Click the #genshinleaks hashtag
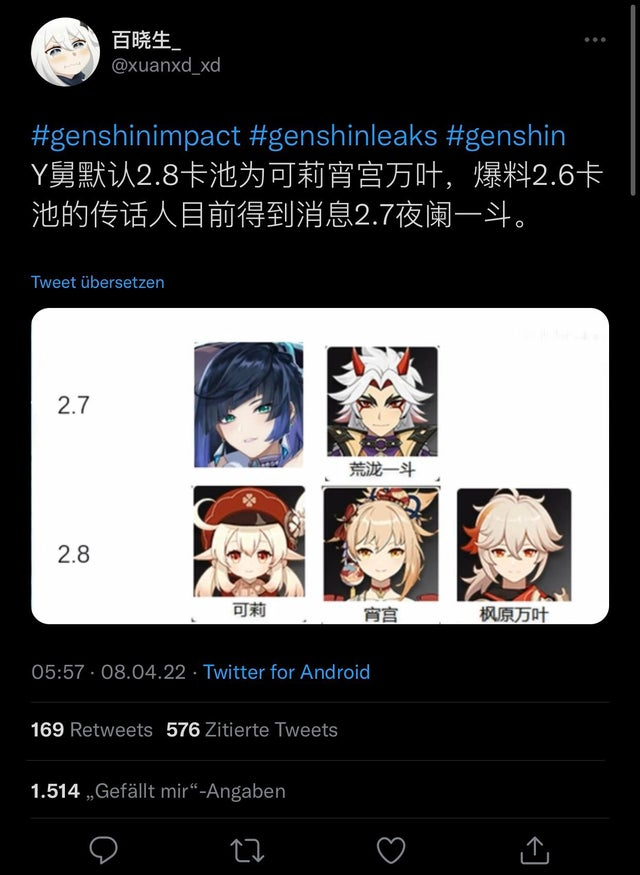Screen dimensions: 640x875 click(x=343, y=136)
